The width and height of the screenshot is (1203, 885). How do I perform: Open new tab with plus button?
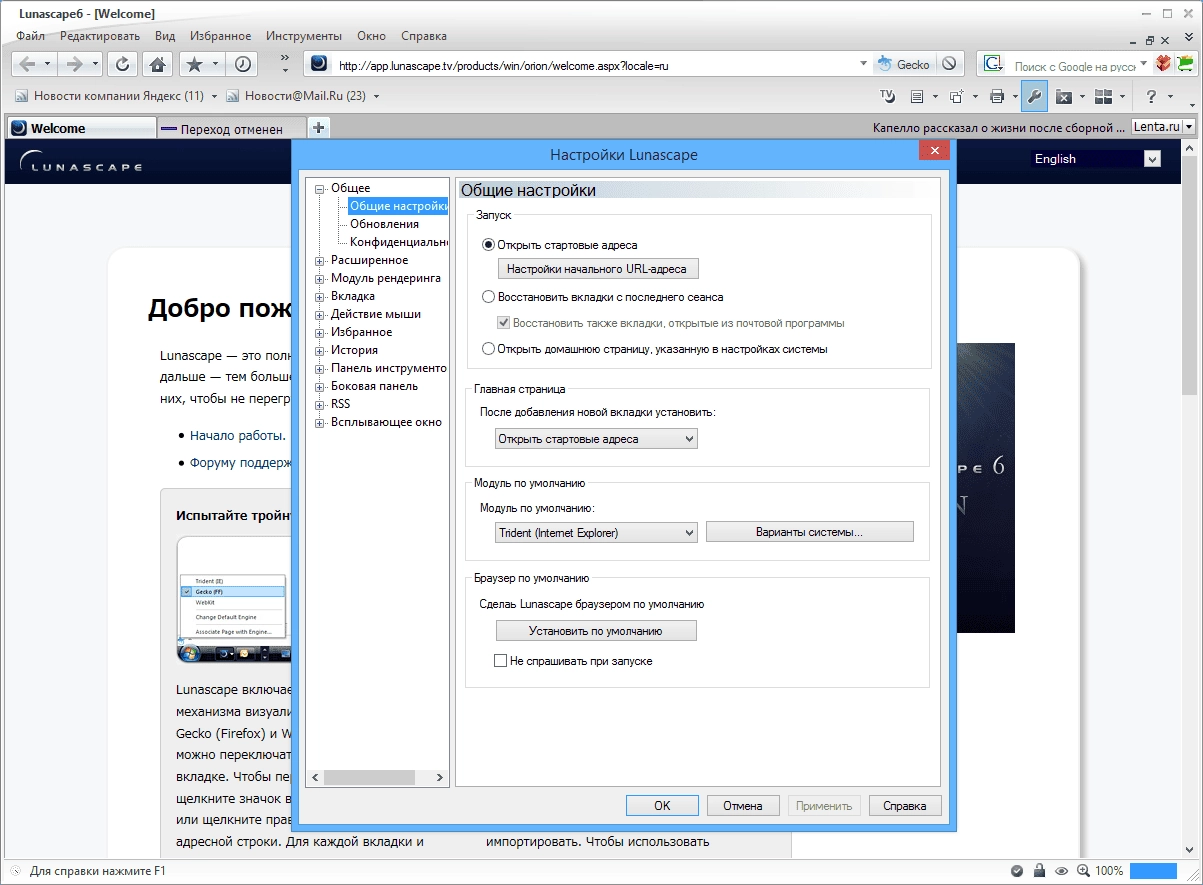[x=318, y=127]
